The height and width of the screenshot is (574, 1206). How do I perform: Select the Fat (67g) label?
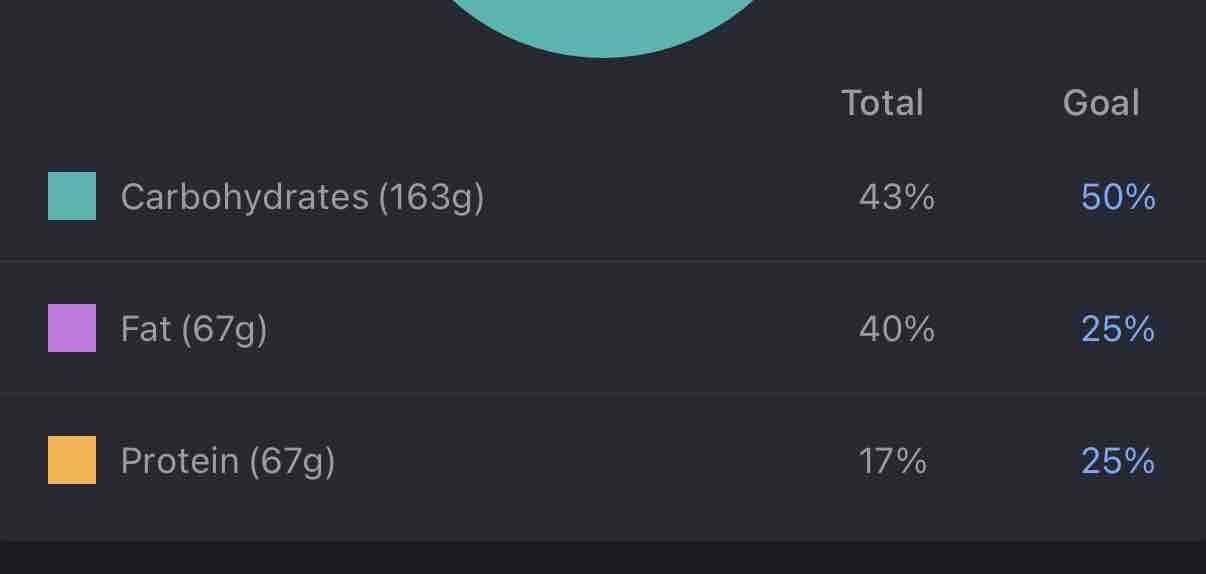(x=194, y=330)
